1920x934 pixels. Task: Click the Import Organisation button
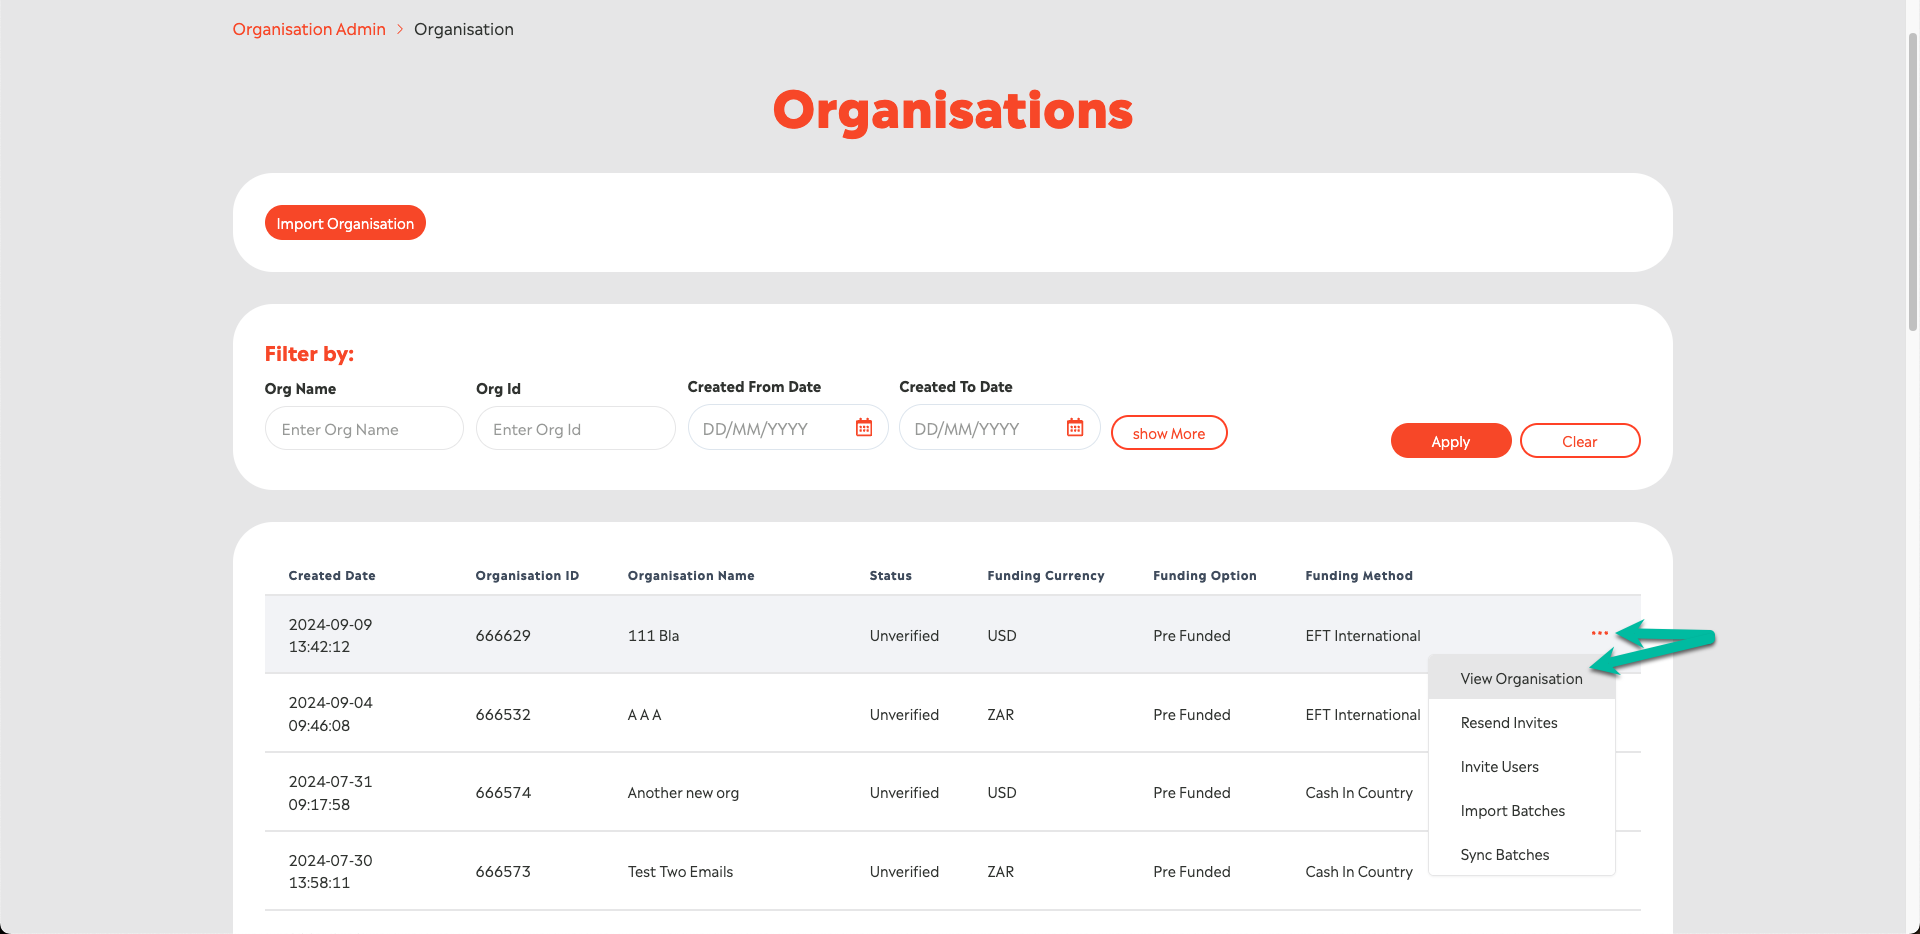[344, 223]
